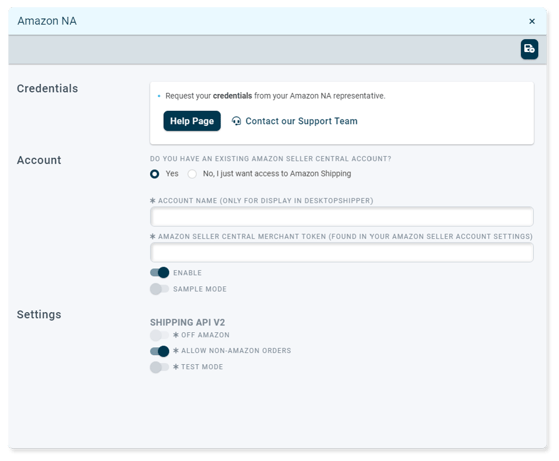The width and height of the screenshot is (559, 461).
Task: Close the Amazon NA dialog
Action: pos(532,21)
